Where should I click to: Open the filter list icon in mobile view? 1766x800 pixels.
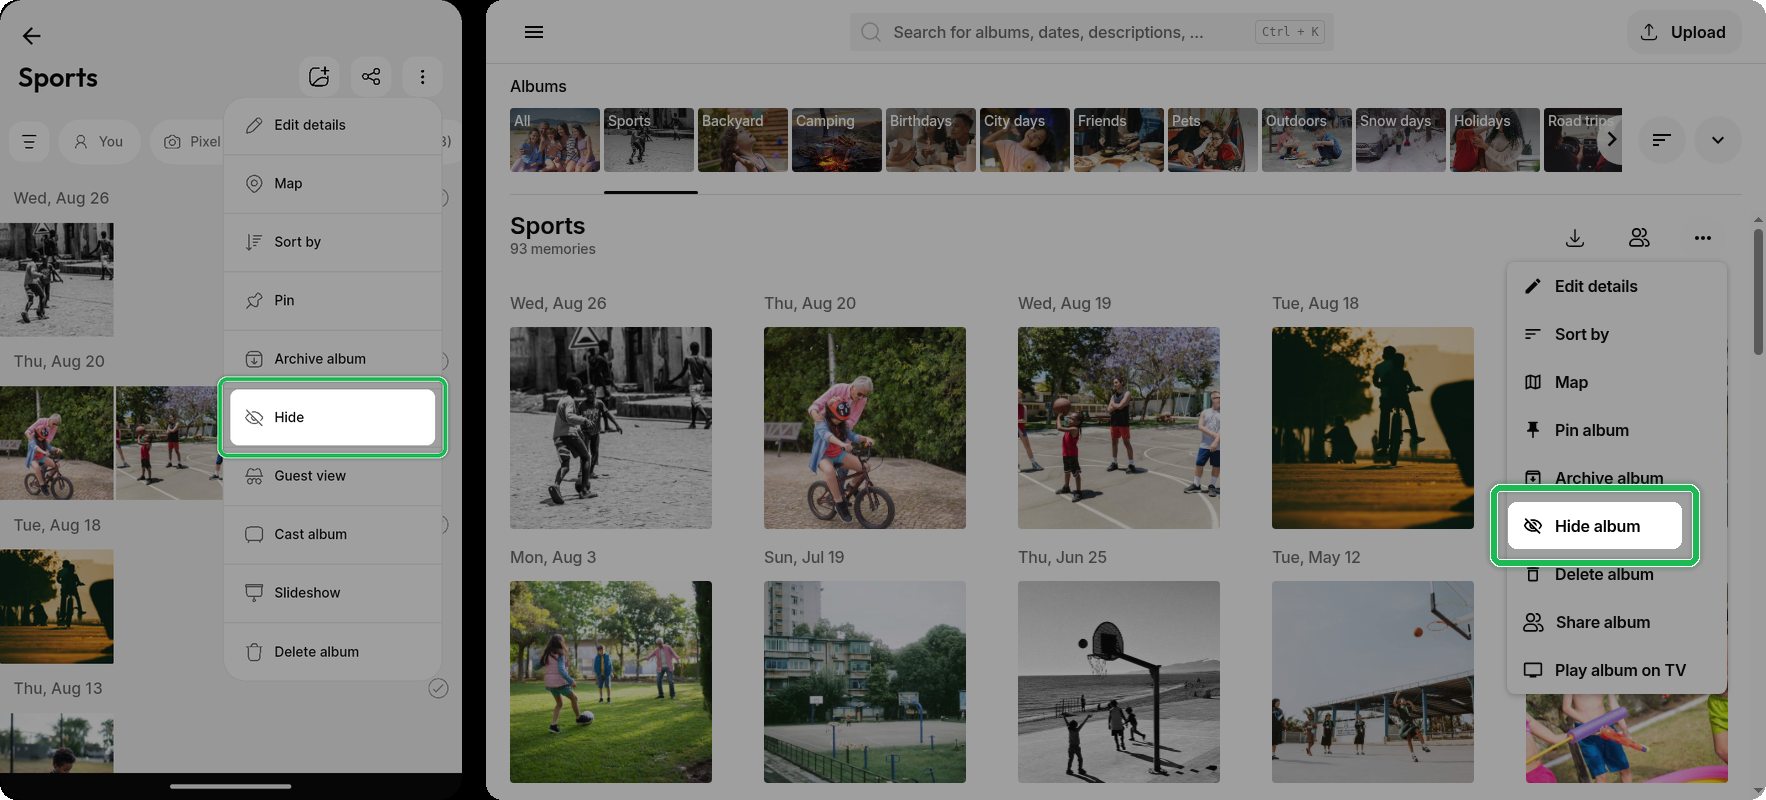tap(29, 142)
